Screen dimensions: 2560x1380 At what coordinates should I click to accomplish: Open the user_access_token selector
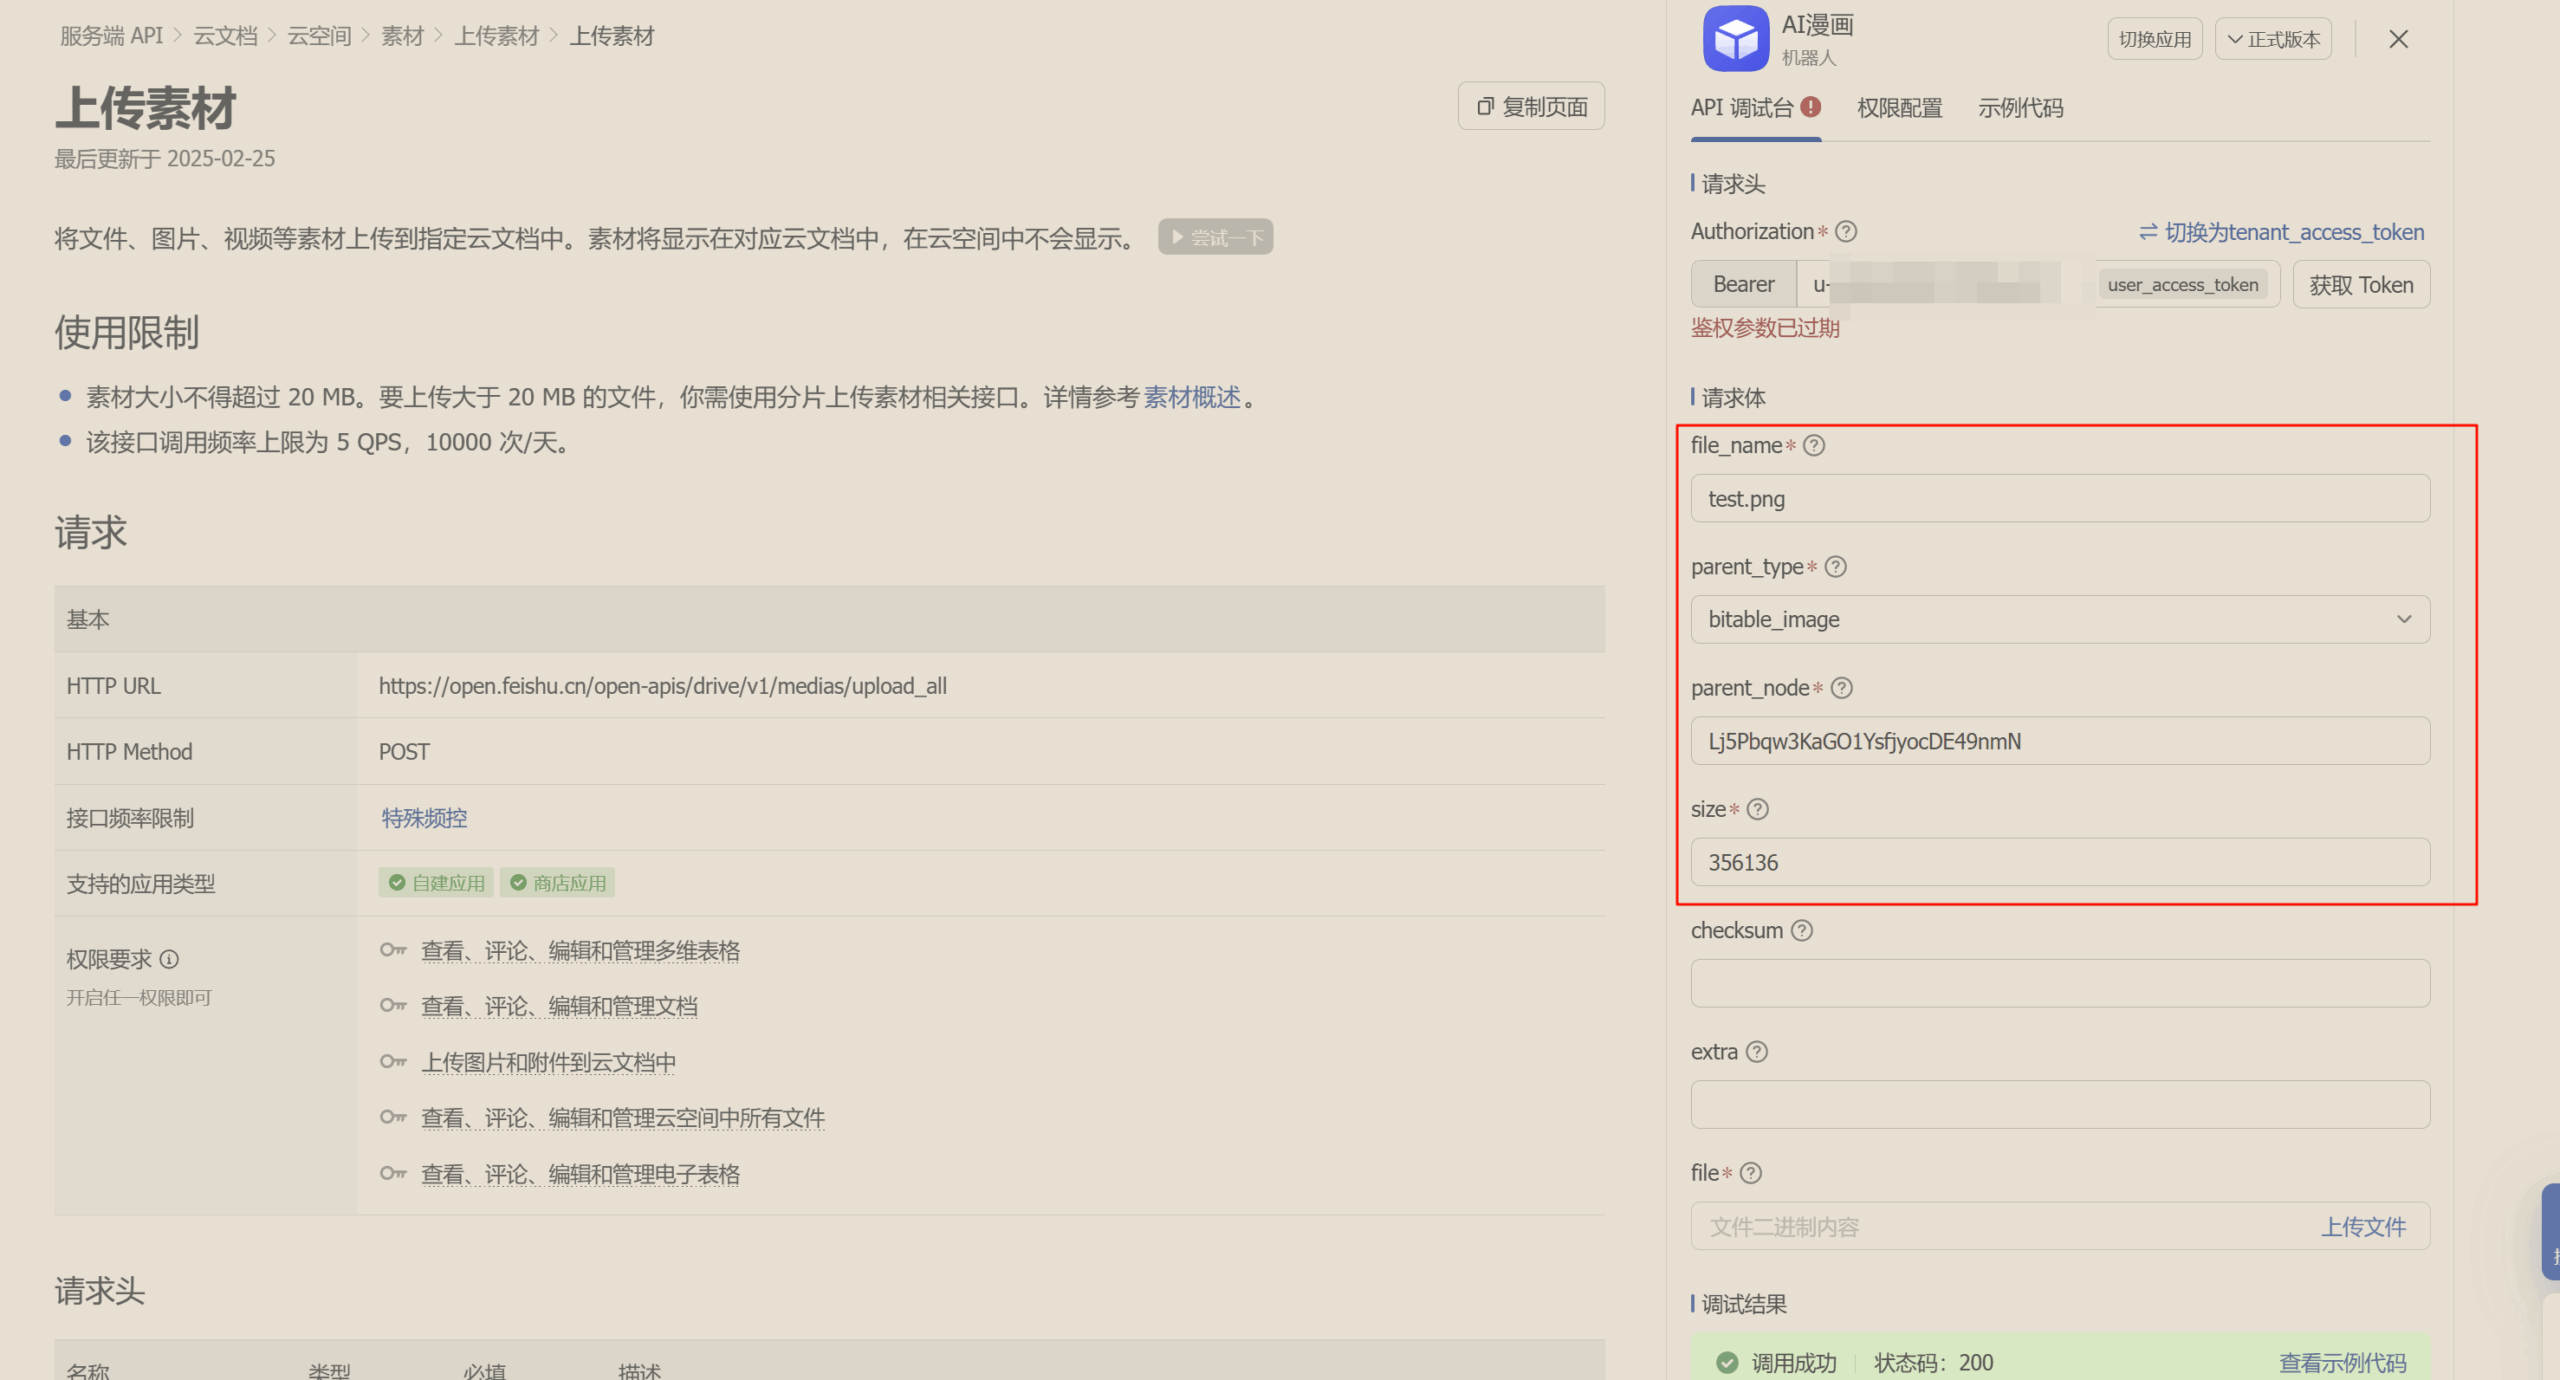click(x=2183, y=284)
